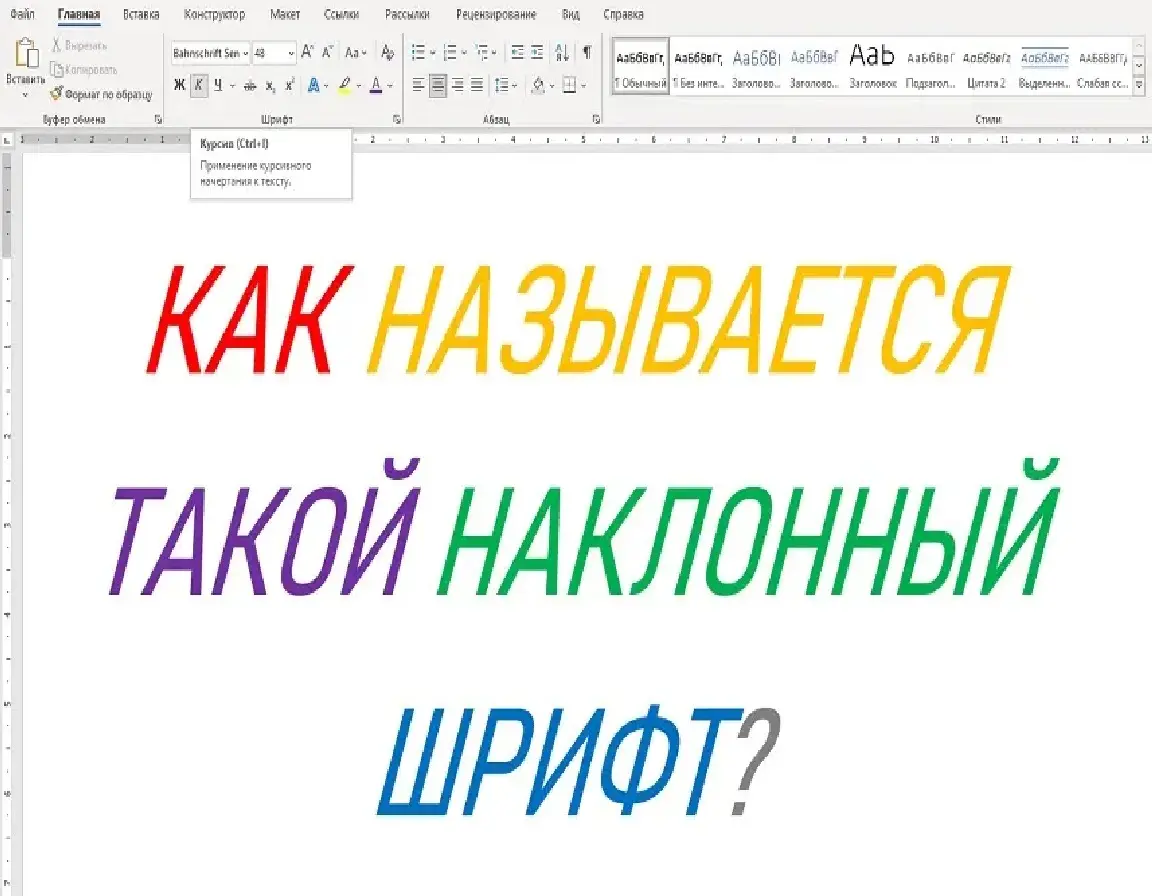Enable center paragraph alignment
Image resolution: width=1152 pixels, height=896 pixels.
pos(439,85)
